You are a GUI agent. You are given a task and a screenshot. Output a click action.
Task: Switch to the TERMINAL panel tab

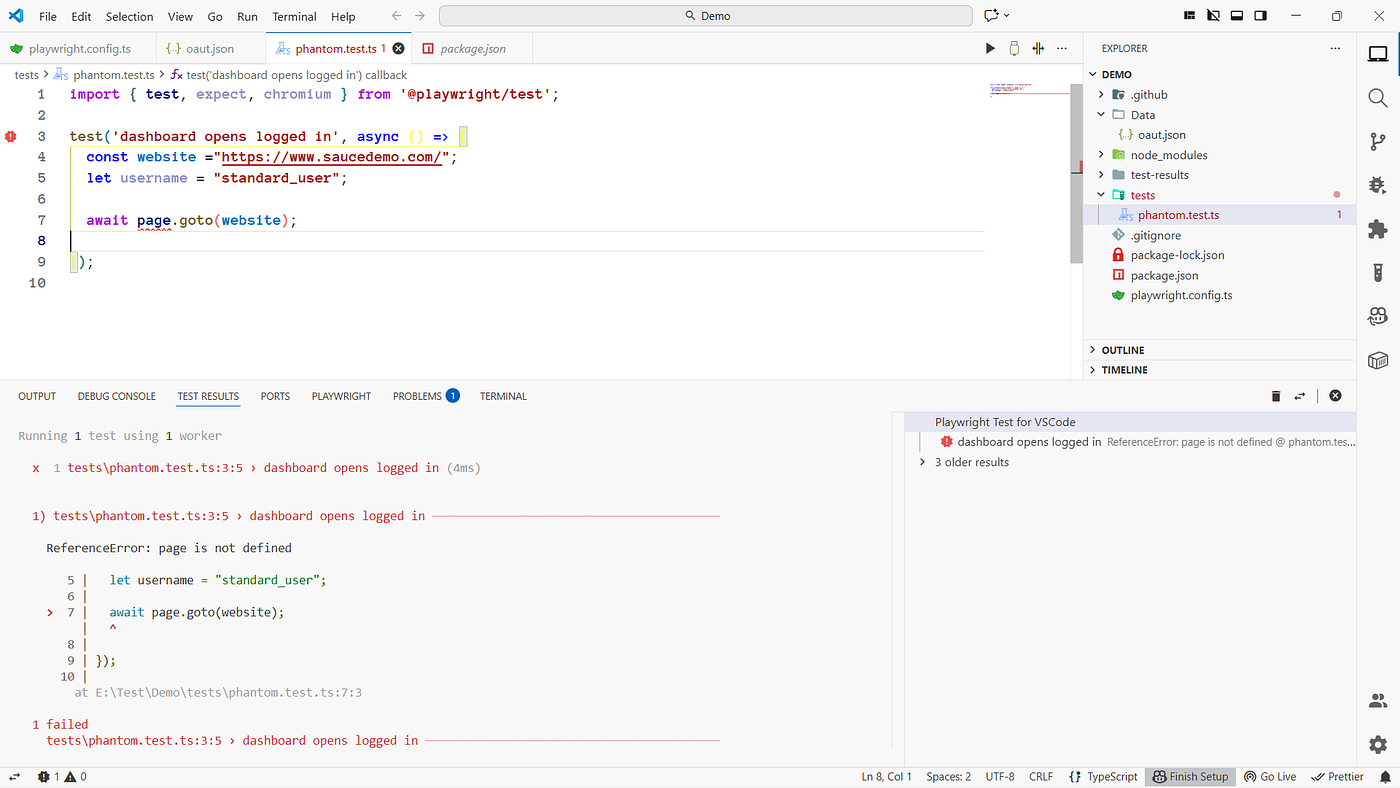503,396
